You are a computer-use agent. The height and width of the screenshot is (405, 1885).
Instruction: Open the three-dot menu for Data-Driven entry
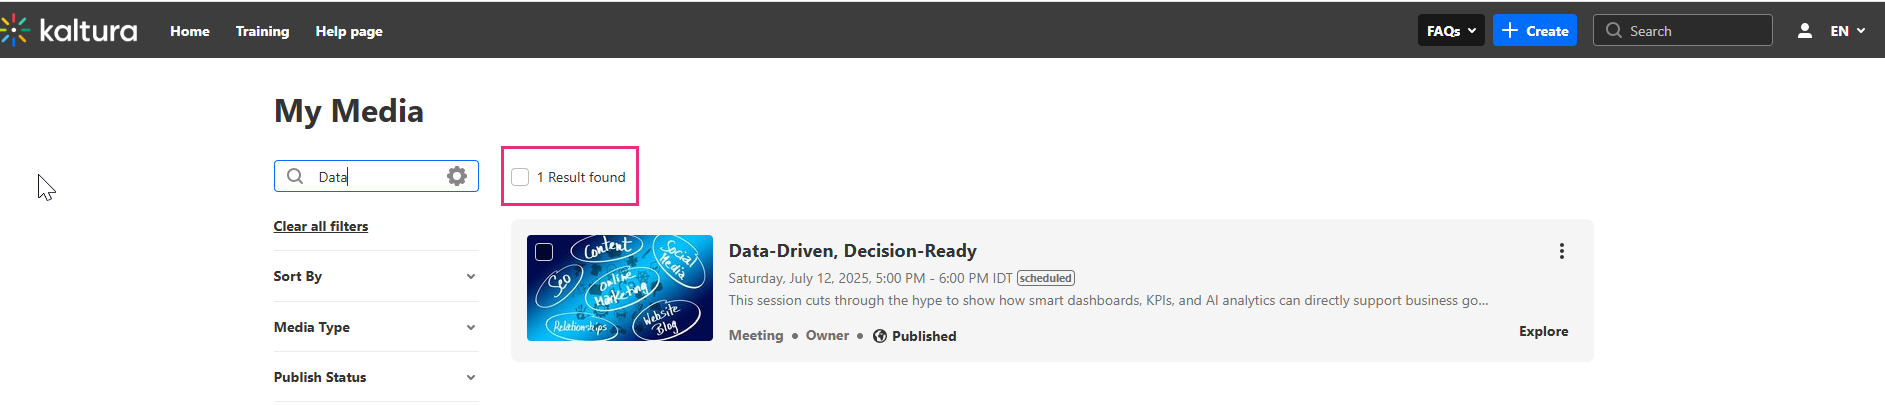pyautogui.click(x=1561, y=251)
